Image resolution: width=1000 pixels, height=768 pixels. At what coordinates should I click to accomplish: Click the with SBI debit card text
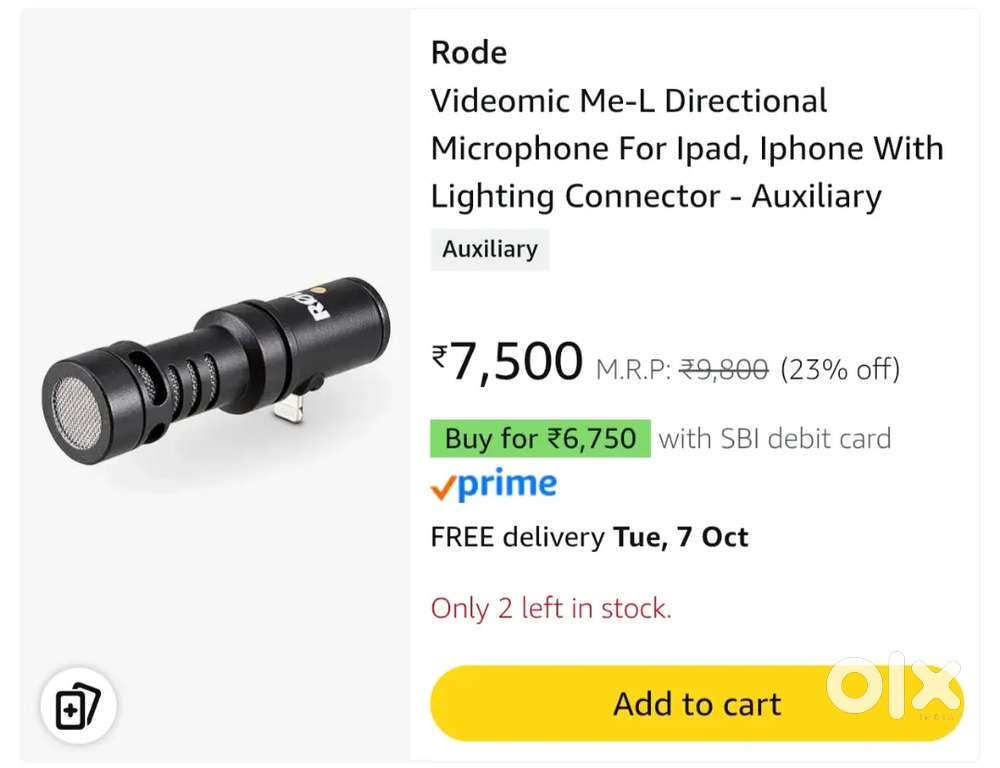774,438
